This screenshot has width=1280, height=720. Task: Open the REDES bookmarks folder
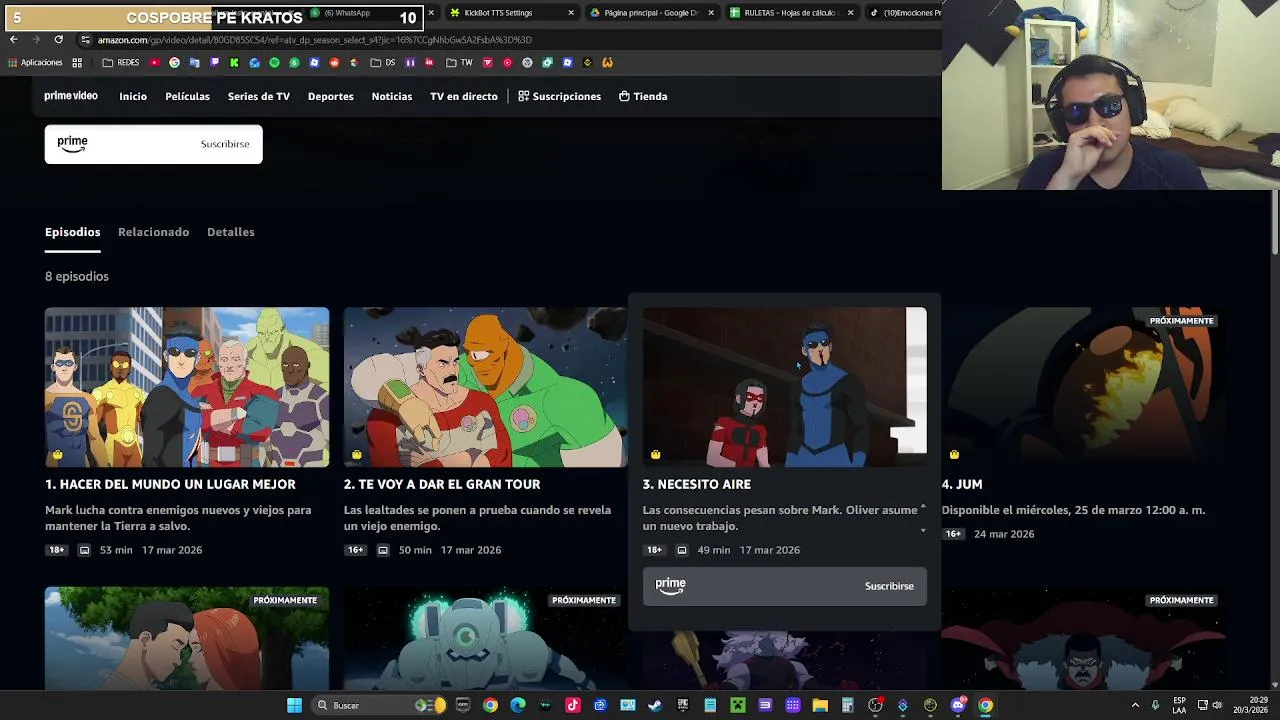pos(121,62)
